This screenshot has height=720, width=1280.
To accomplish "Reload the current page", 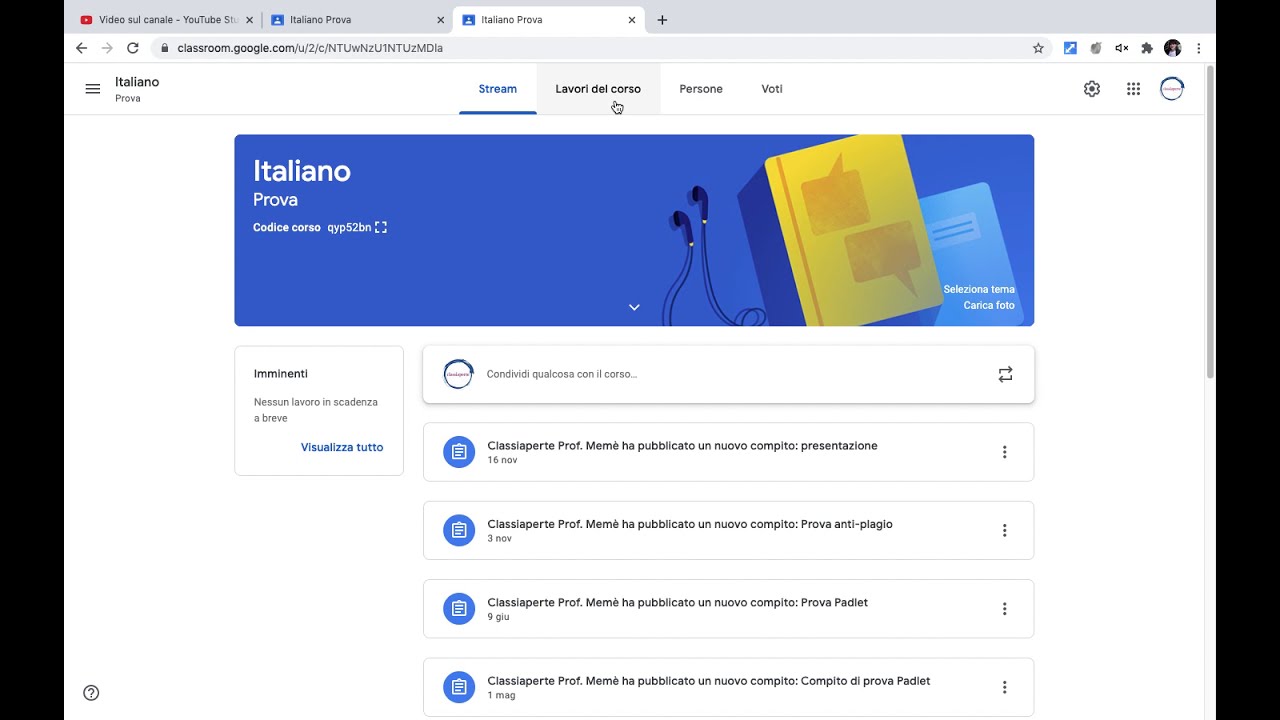I will pyautogui.click(x=133, y=48).
